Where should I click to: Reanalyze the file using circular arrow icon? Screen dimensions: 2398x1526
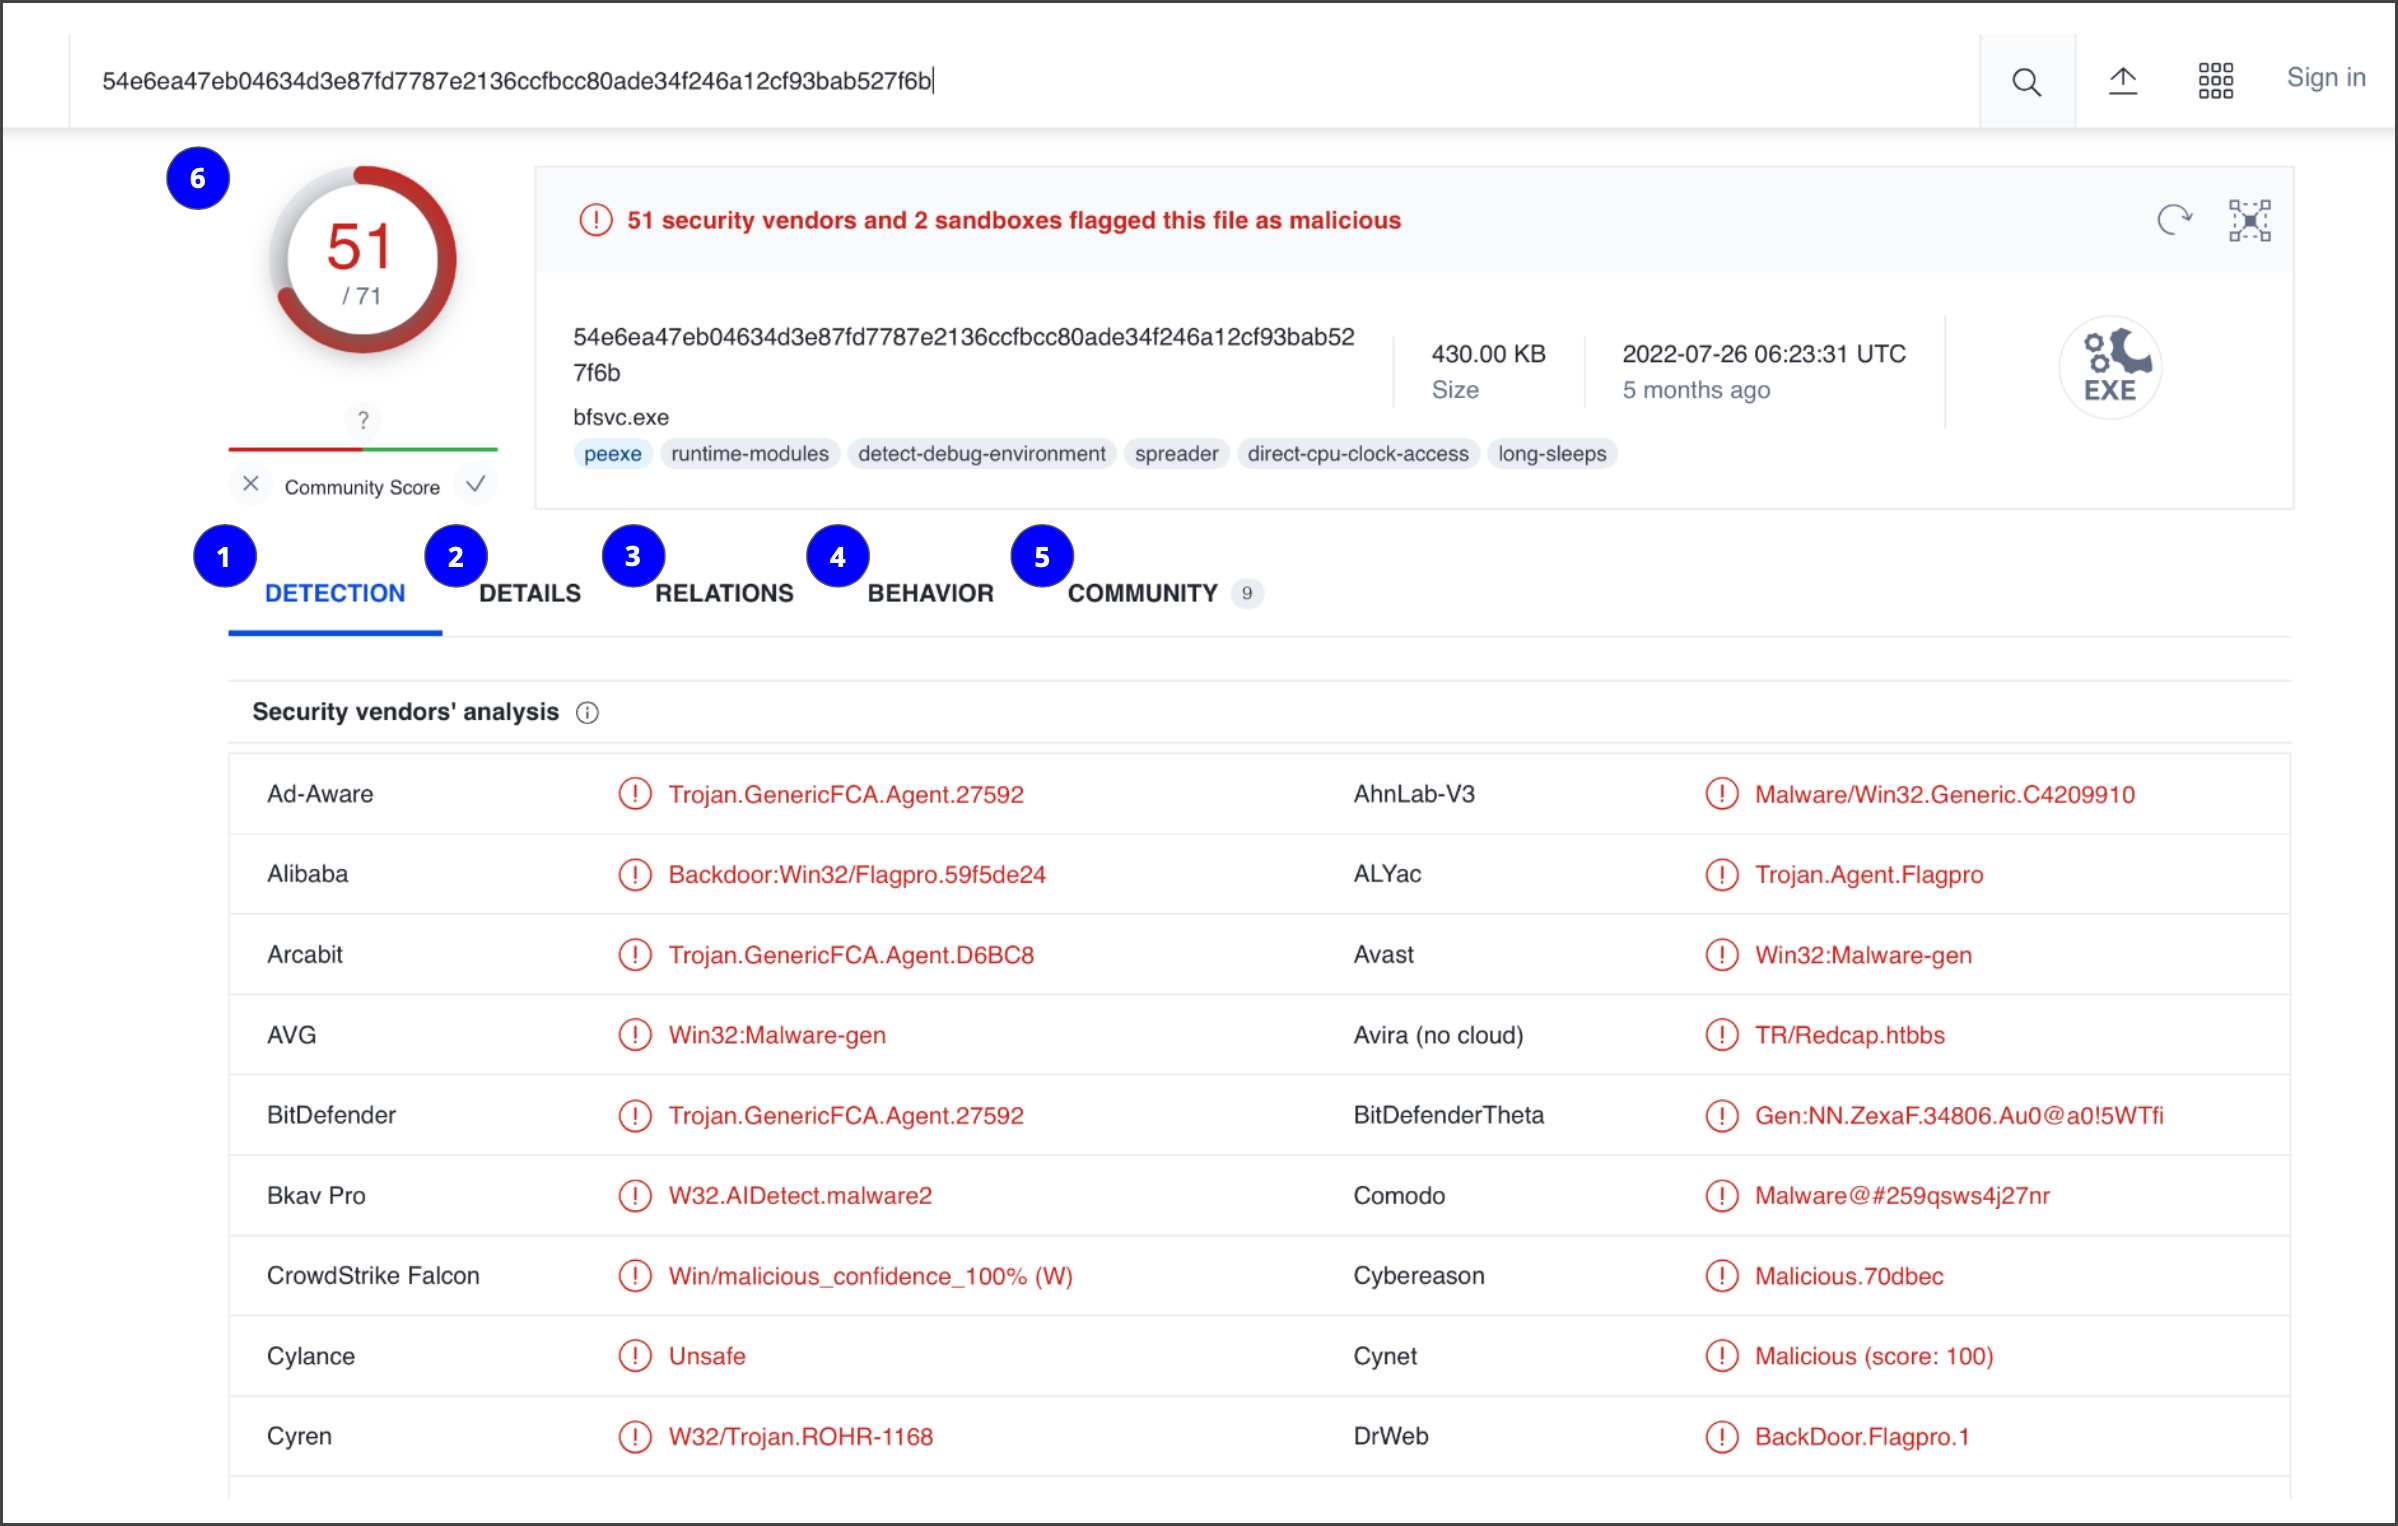tap(2175, 220)
